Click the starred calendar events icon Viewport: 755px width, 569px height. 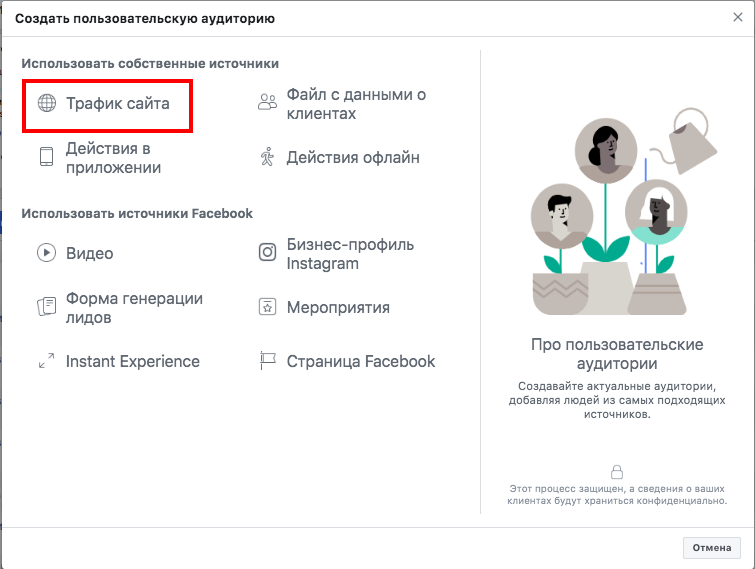click(268, 307)
